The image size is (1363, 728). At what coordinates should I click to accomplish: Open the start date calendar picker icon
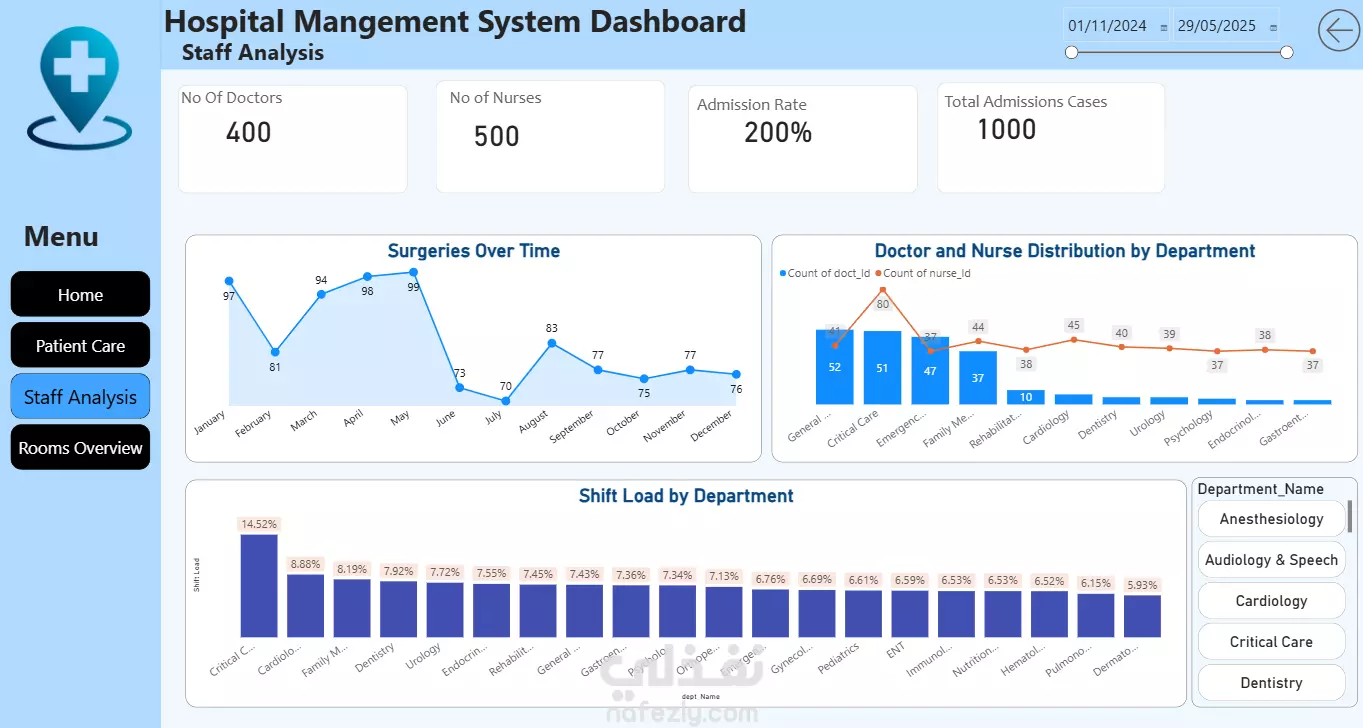pos(1163,28)
